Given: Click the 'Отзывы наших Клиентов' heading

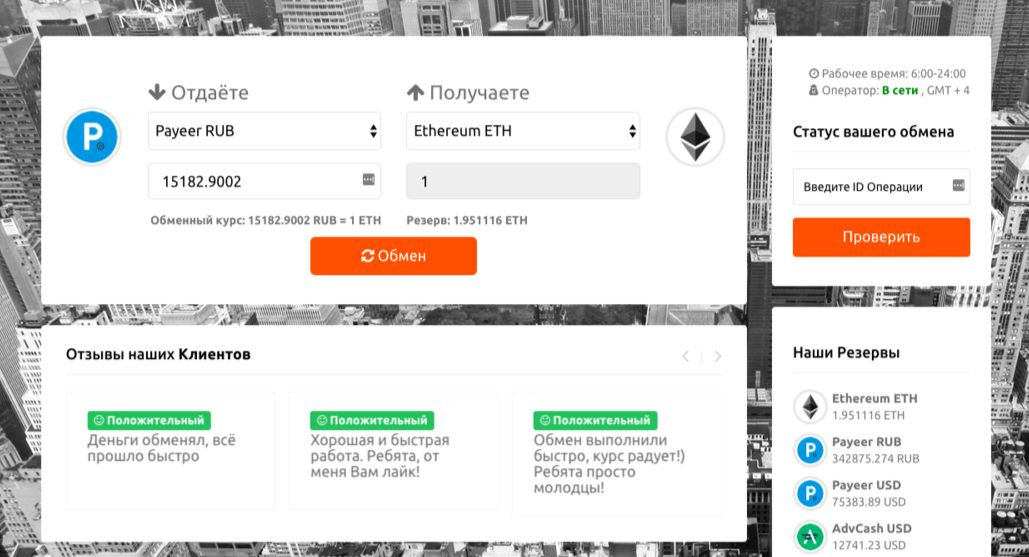Looking at the screenshot, I should pos(158,354).
